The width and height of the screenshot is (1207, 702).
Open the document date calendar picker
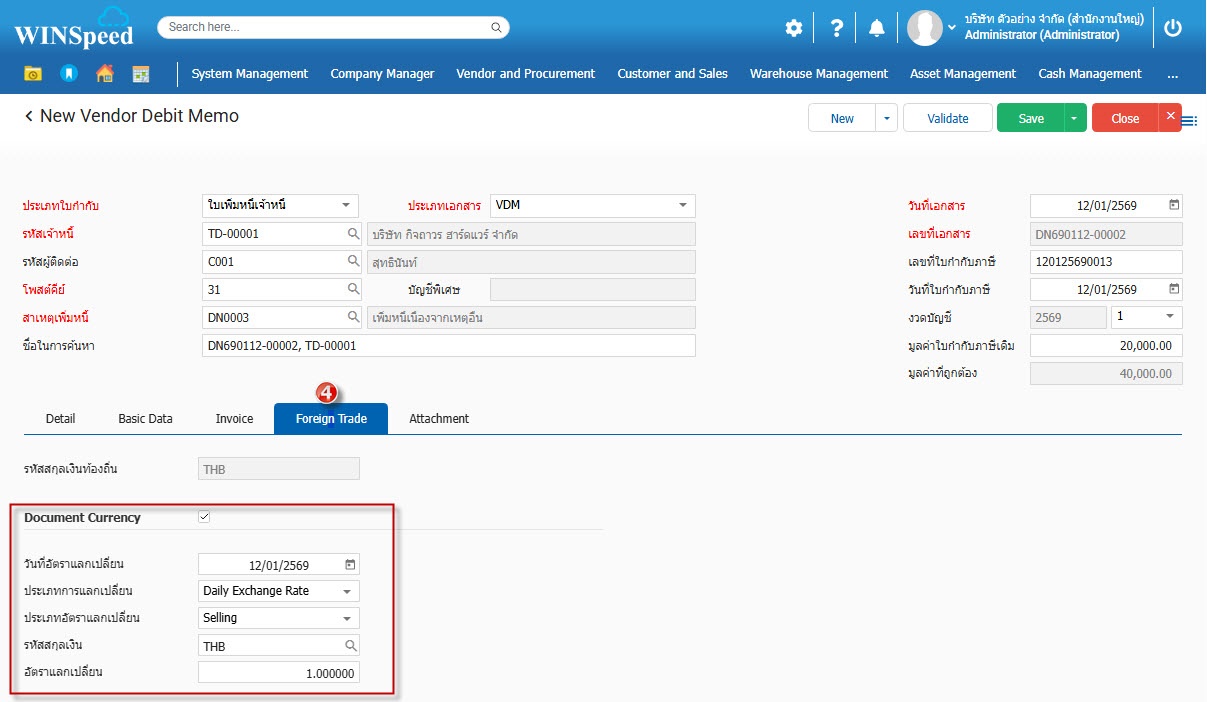1174,205
